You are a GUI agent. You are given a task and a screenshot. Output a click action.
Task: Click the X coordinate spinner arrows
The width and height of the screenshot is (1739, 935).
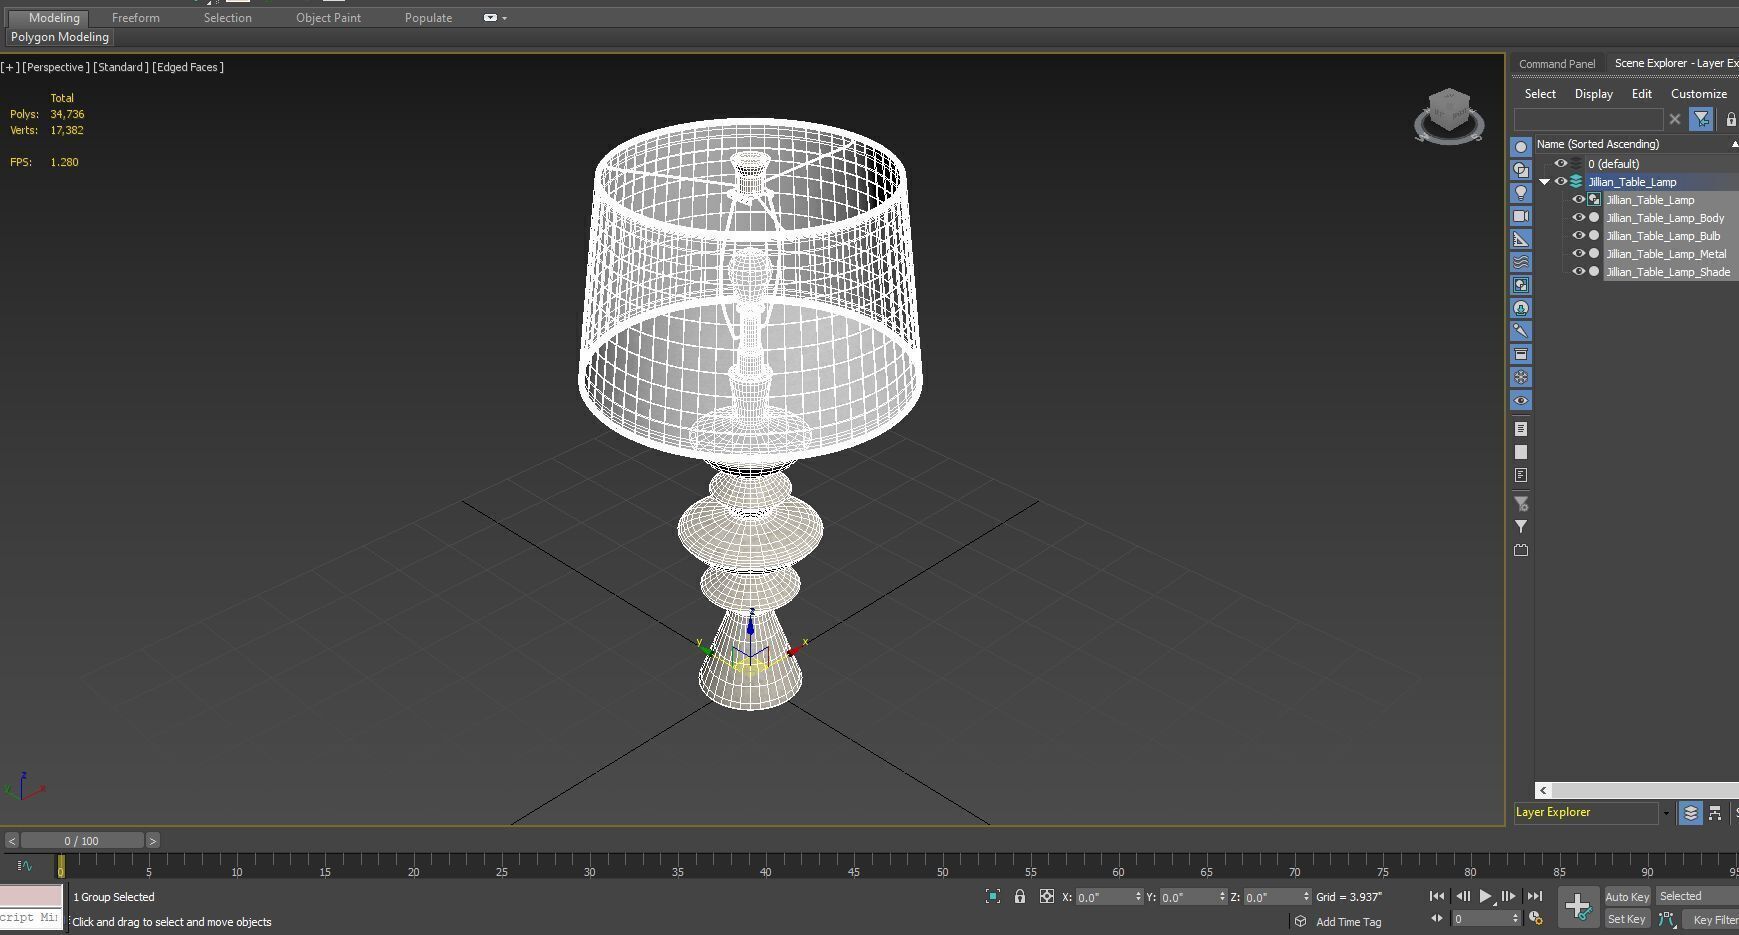click(x=1138, y=897)
